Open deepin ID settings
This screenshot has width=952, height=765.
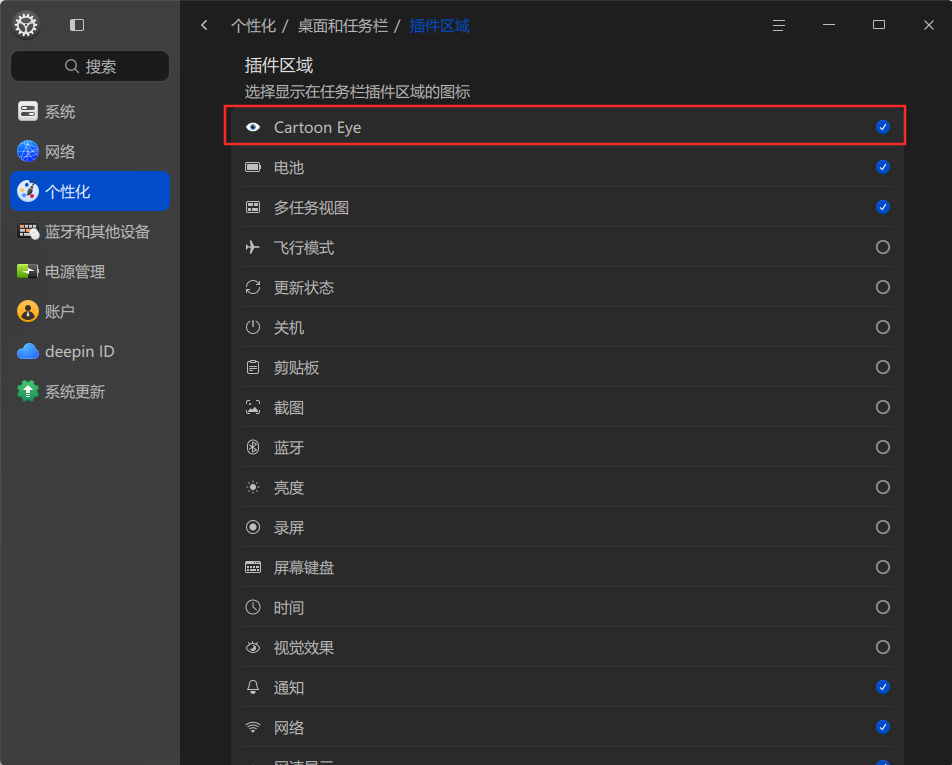point(90,352)
